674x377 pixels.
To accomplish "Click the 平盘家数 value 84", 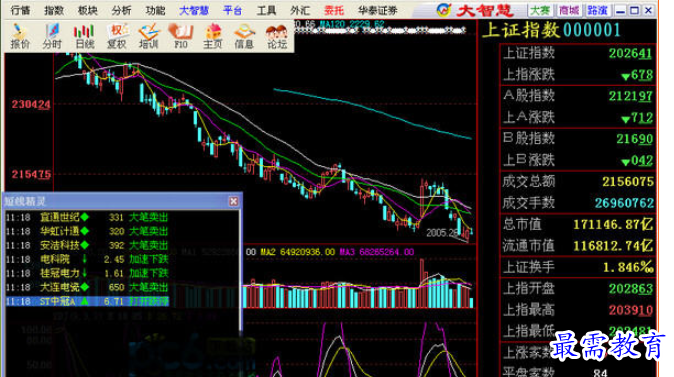I will pyautogui.click(x=600, y=373).
